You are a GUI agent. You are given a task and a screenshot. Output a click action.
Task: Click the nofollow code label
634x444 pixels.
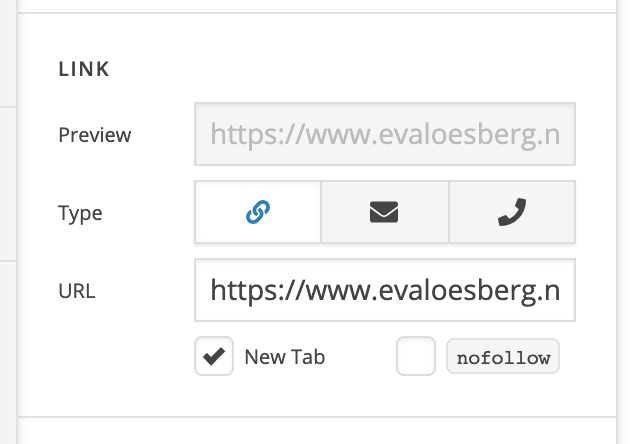point(503,357)
